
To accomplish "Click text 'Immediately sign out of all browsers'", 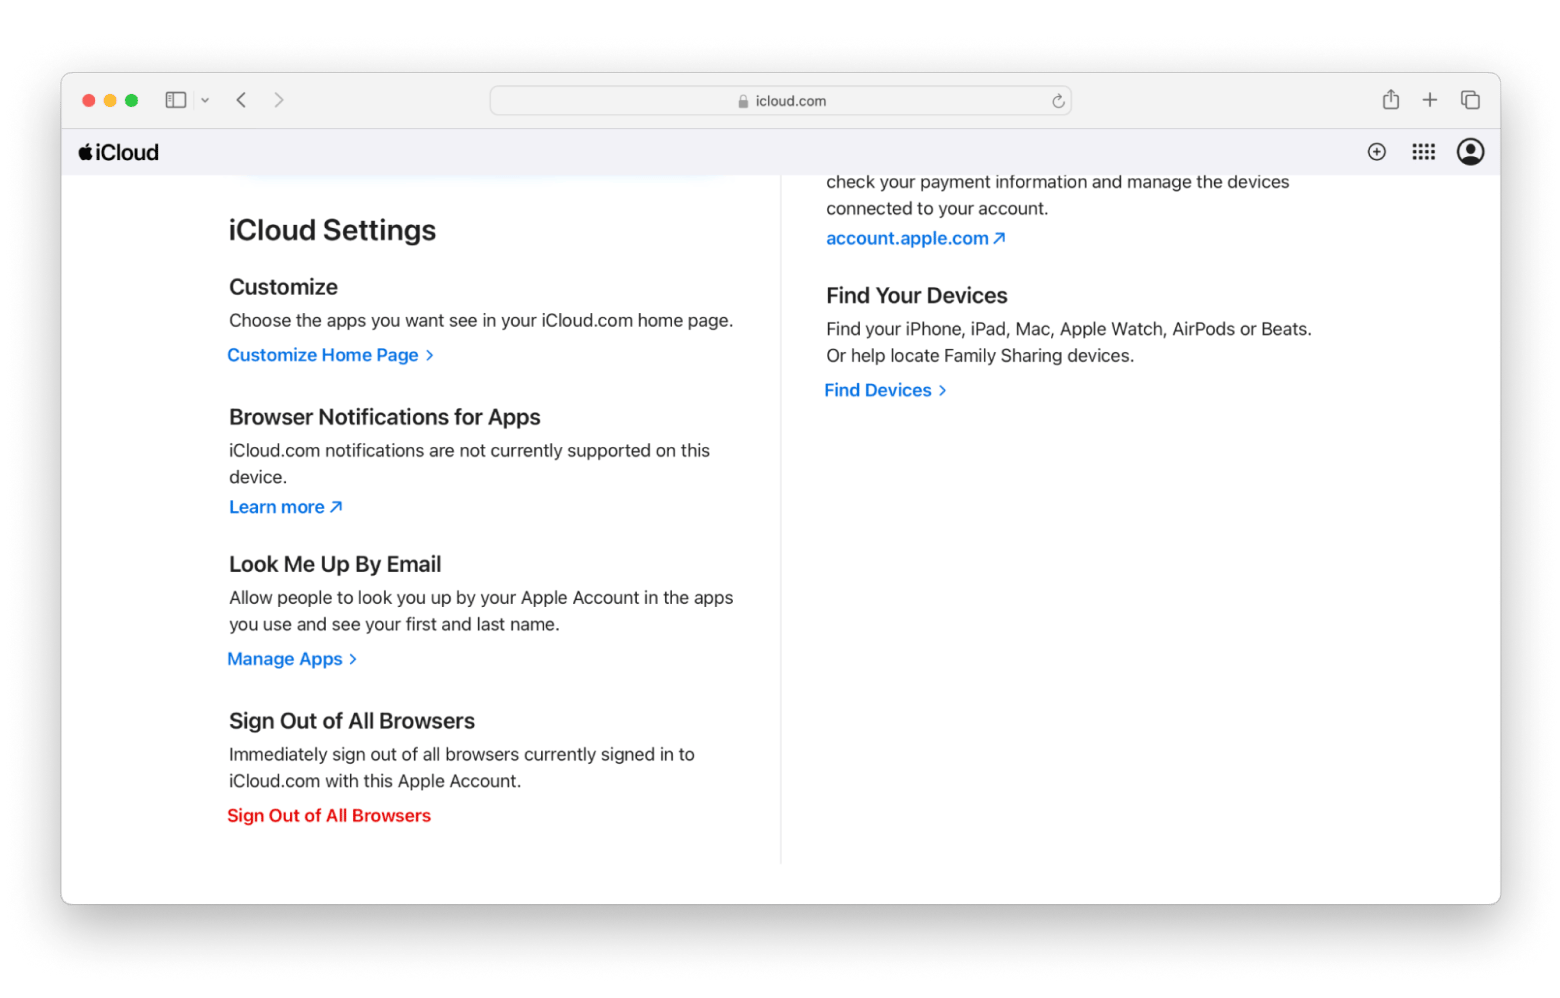I will (374, 755).
